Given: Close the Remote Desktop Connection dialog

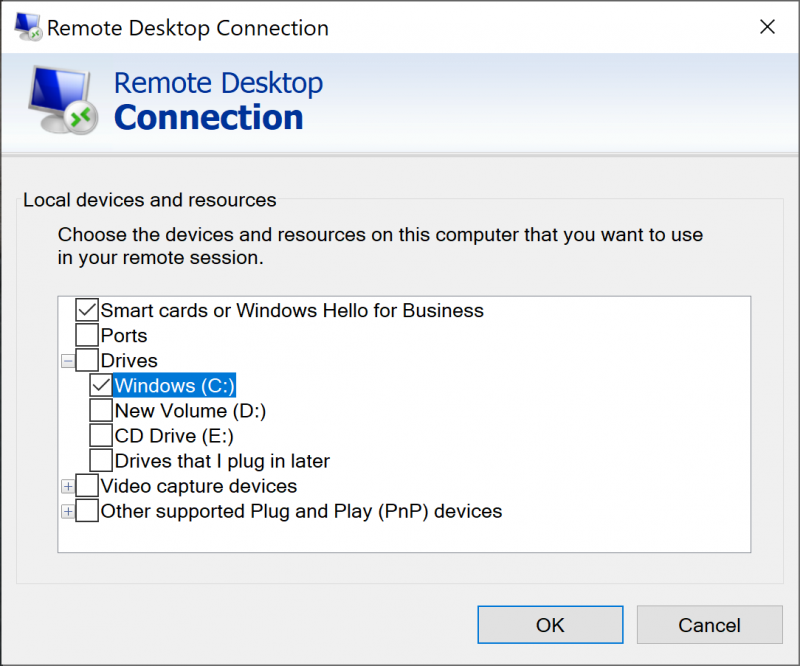Looking at the screenshot, I should (767, 27).
